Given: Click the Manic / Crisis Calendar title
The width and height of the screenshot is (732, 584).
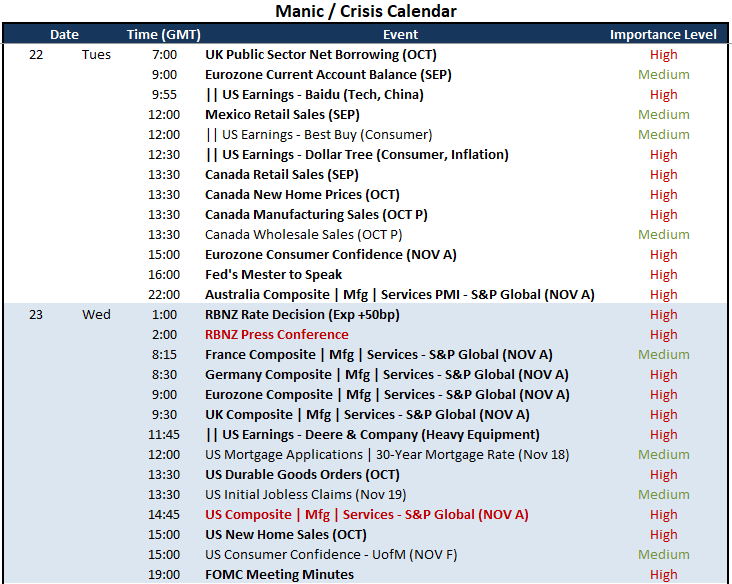Looking at the screenshot, I should click(x=366, y=11).
